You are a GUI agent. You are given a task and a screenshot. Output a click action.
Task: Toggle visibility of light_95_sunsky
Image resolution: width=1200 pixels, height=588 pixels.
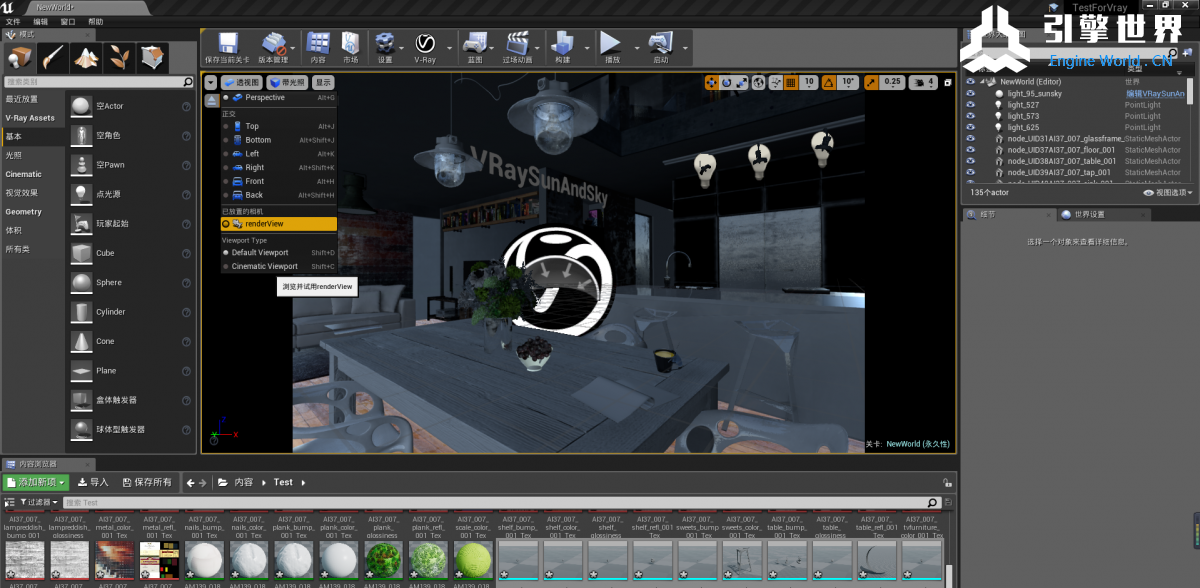click(970, 94)
